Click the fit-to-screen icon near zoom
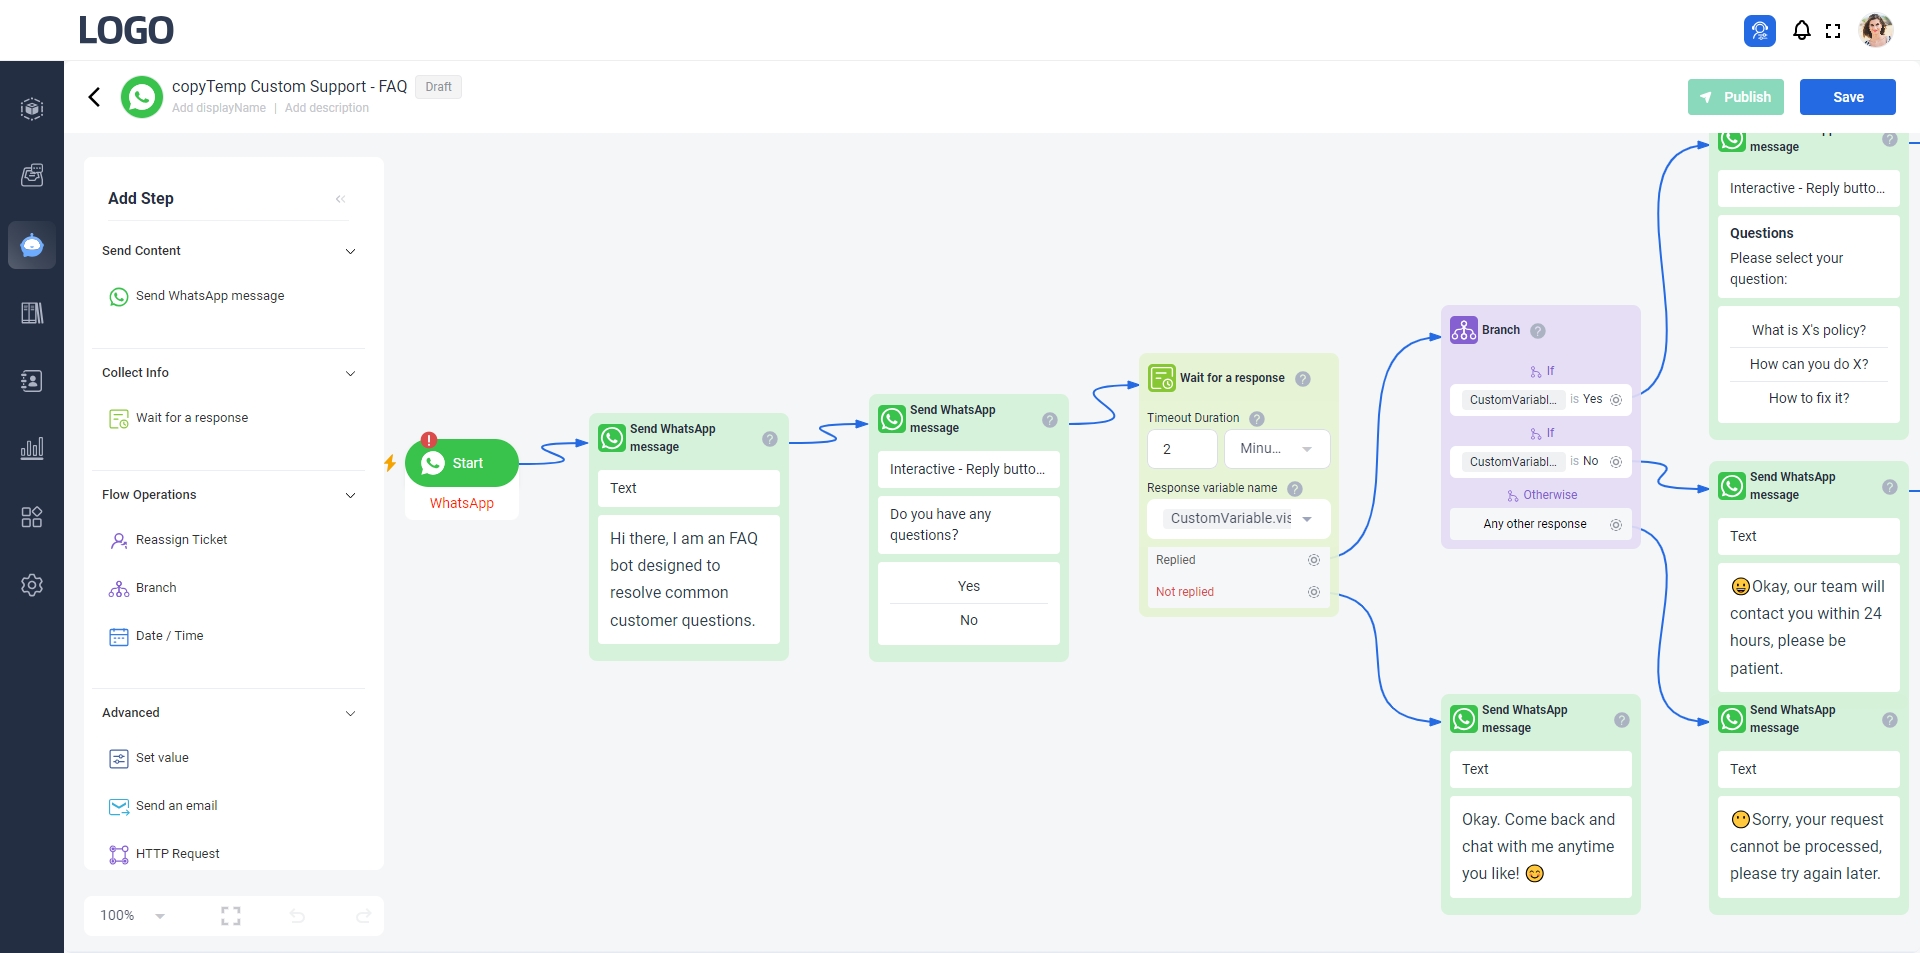This screenshot has width=1920, height=953. (x=231, y=916)
